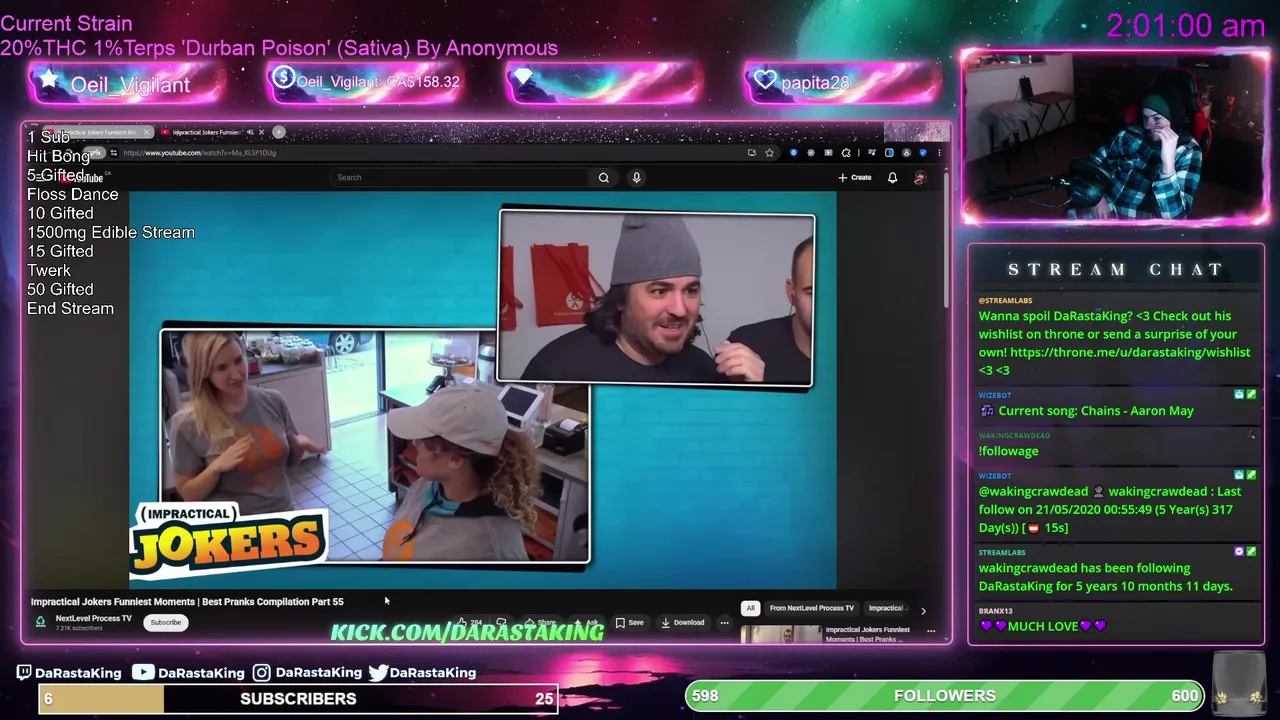Open a new browser tab with plus
Screen dimensions: 1280x720
[279, 132]
